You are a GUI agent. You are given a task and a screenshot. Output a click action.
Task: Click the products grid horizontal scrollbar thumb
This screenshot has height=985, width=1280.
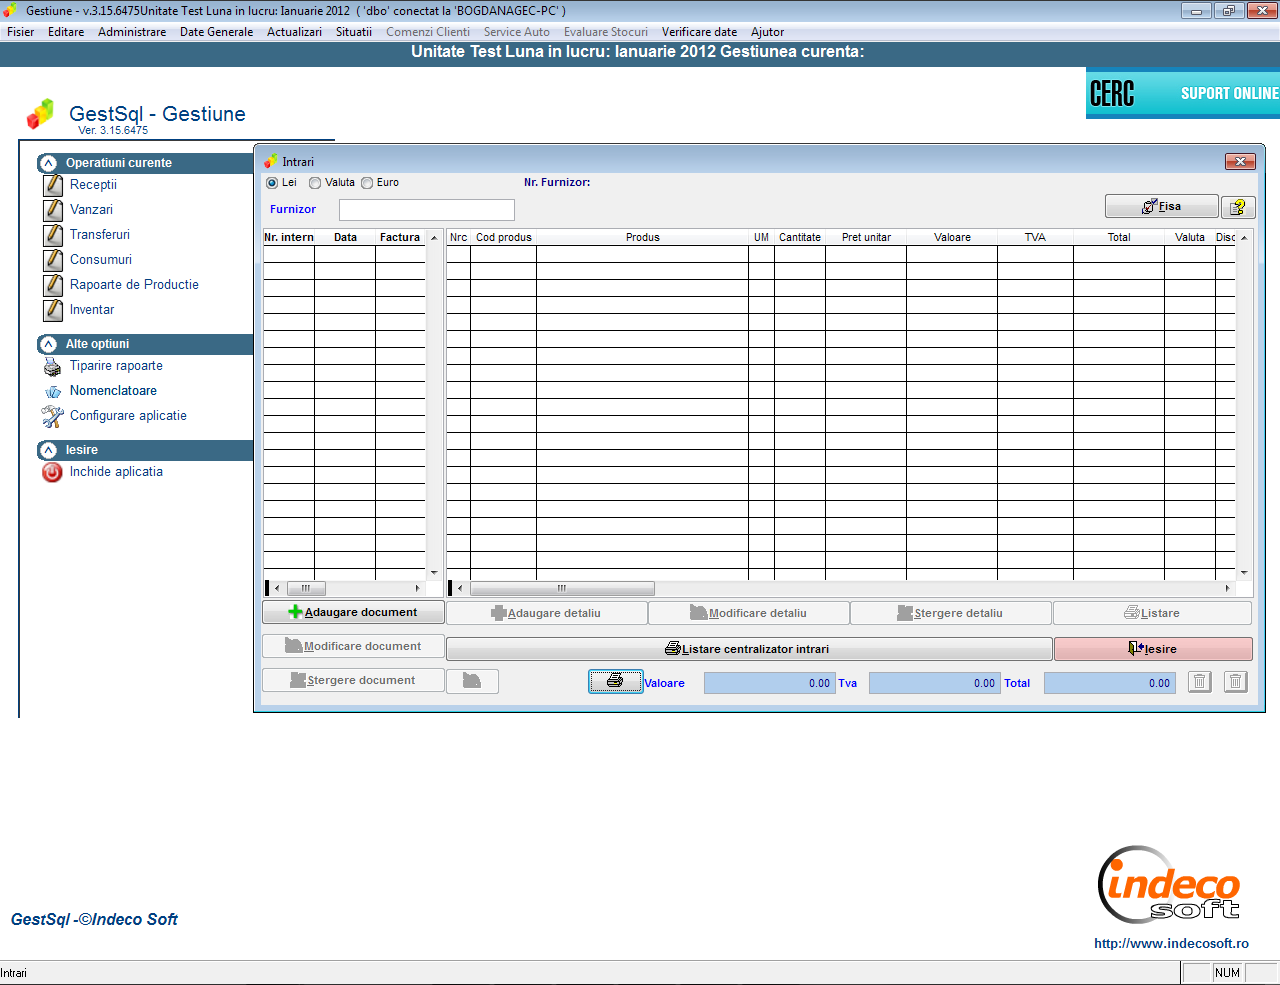click(562, 589)
